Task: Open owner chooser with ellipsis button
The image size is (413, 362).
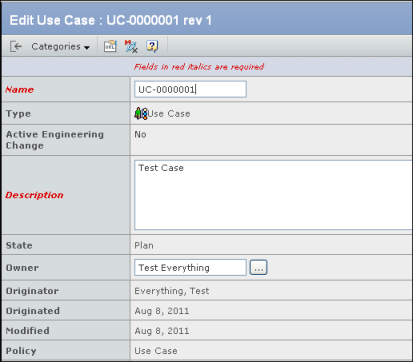Action: pos(259,268)
